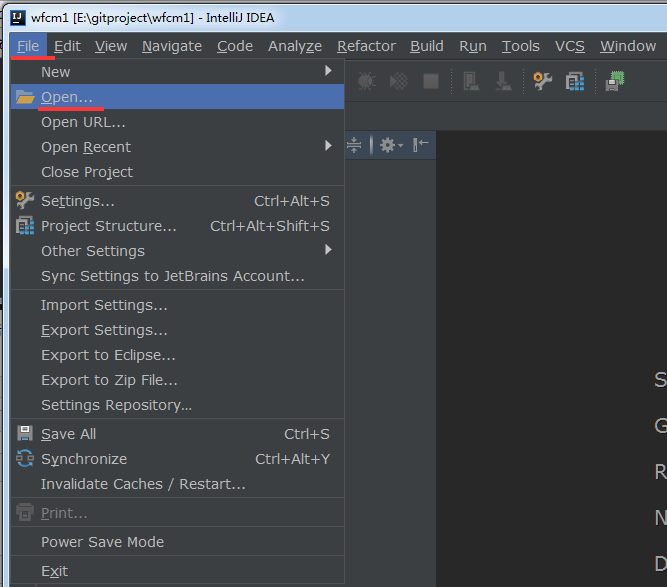Screen dimensions: 667x587
Task: Click the icon beside Project Structure...
Action: click(25, 225)
